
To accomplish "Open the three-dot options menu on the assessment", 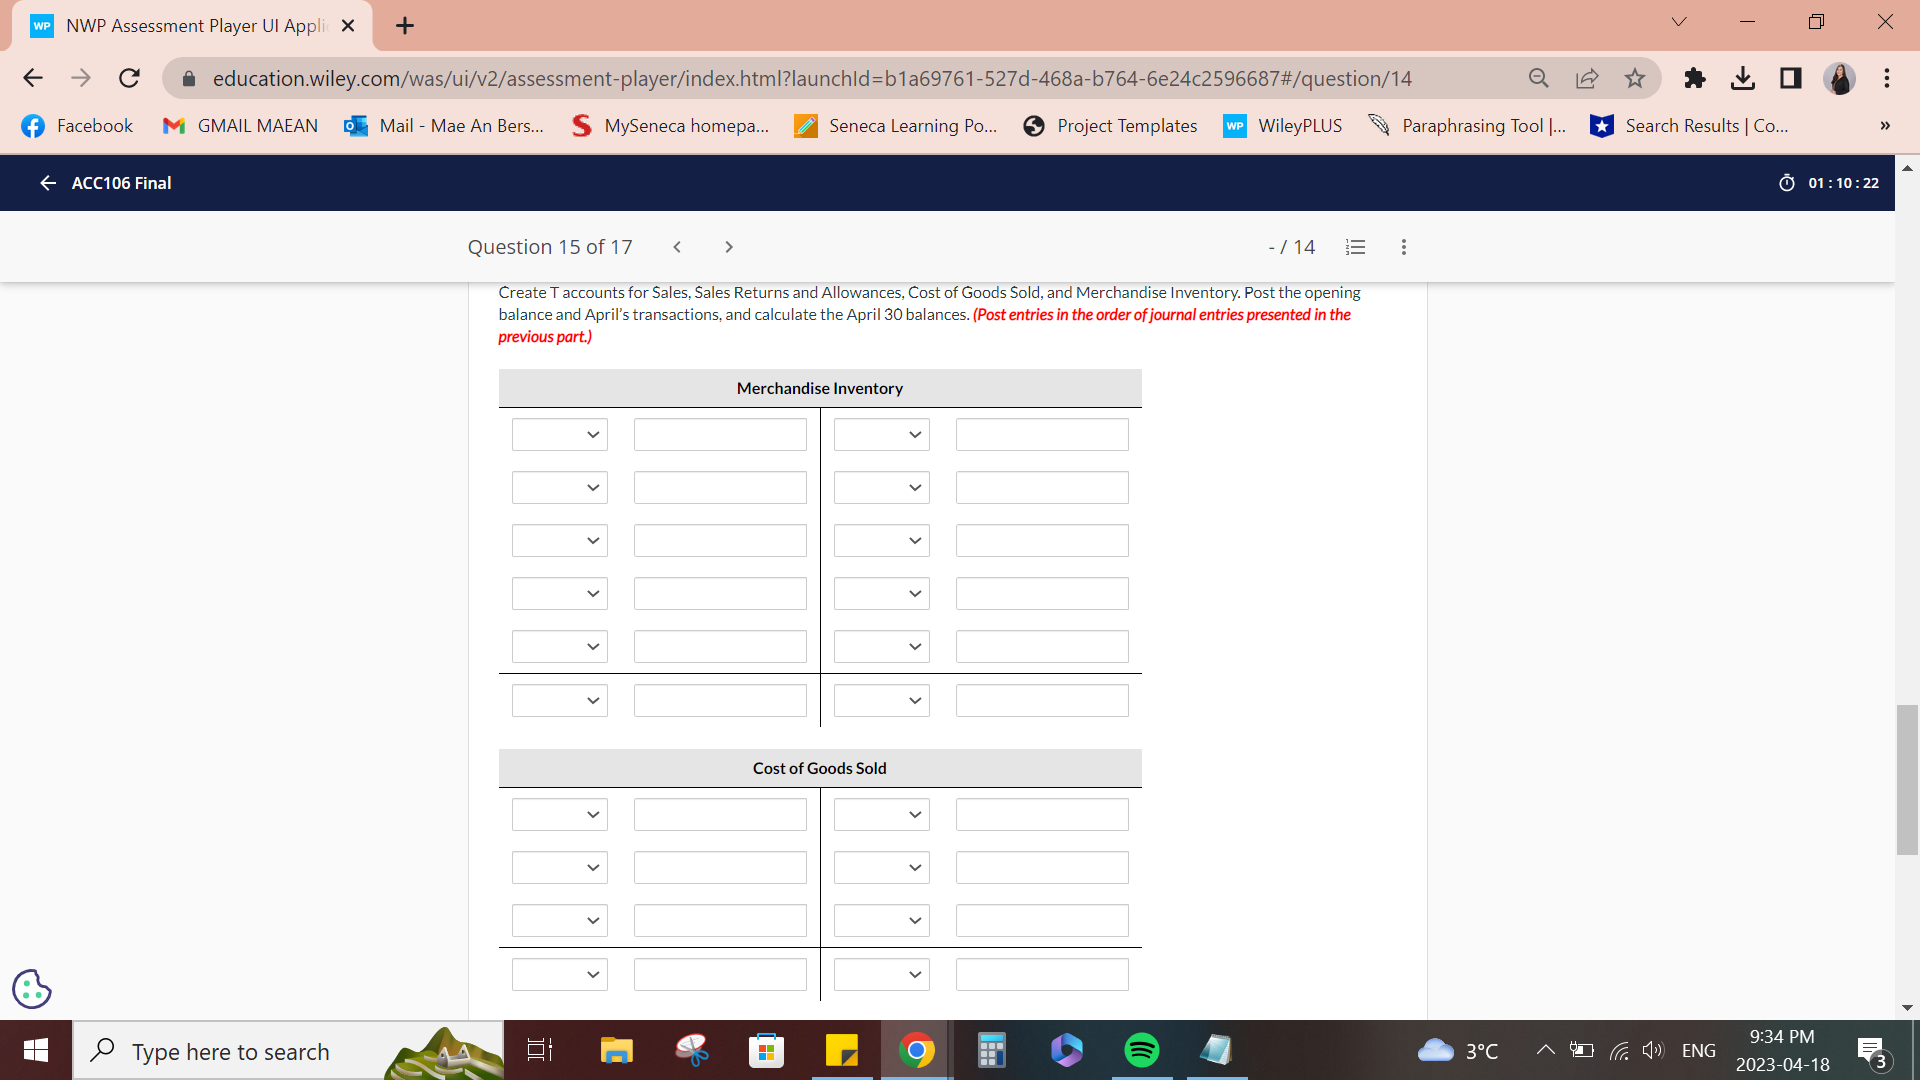I will click(x=1404, y=247).
